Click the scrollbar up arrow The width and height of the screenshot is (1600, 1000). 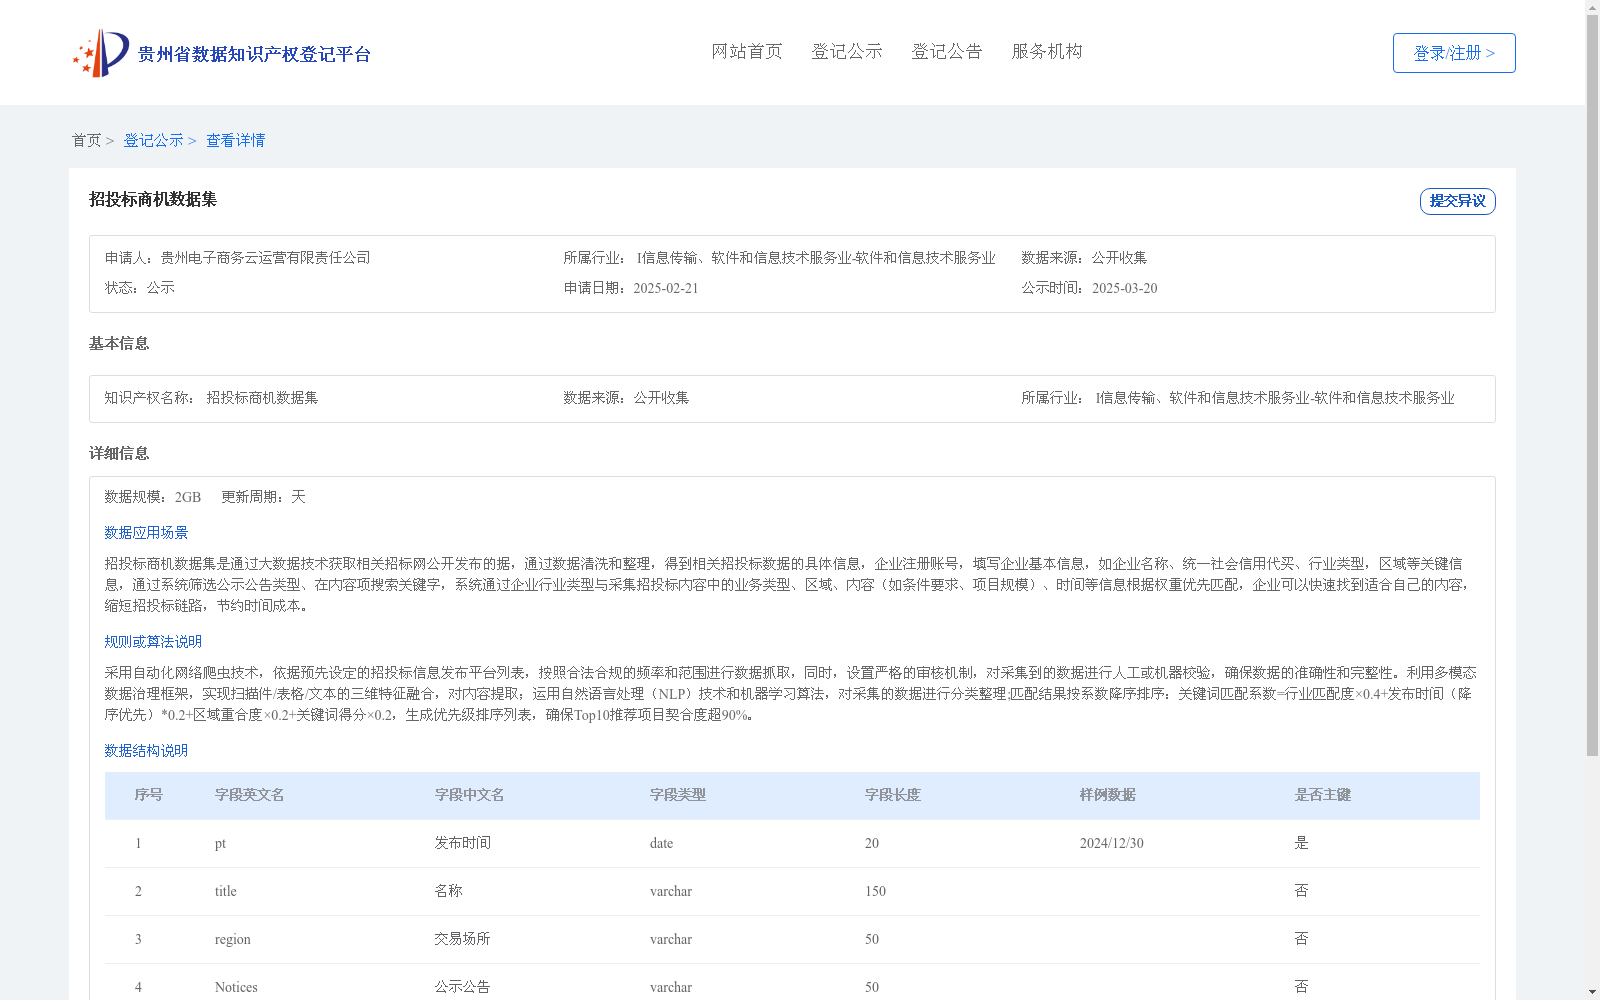[1592, 7]
